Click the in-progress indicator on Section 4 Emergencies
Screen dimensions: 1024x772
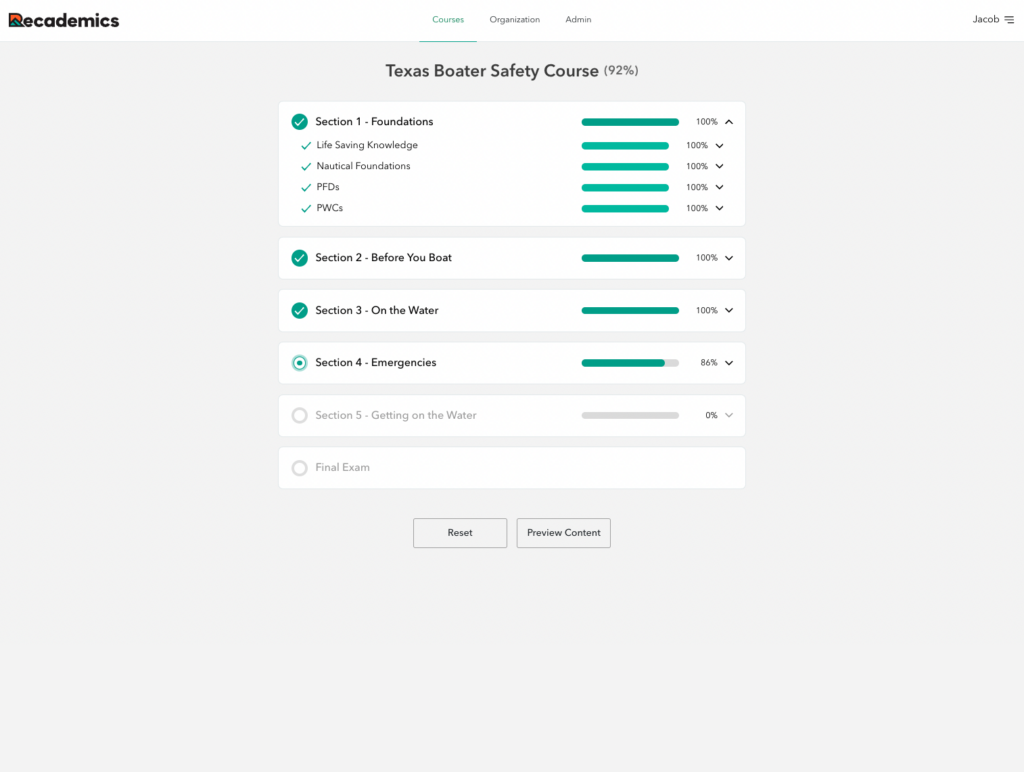pyautogui.click(x=299, y=362)
